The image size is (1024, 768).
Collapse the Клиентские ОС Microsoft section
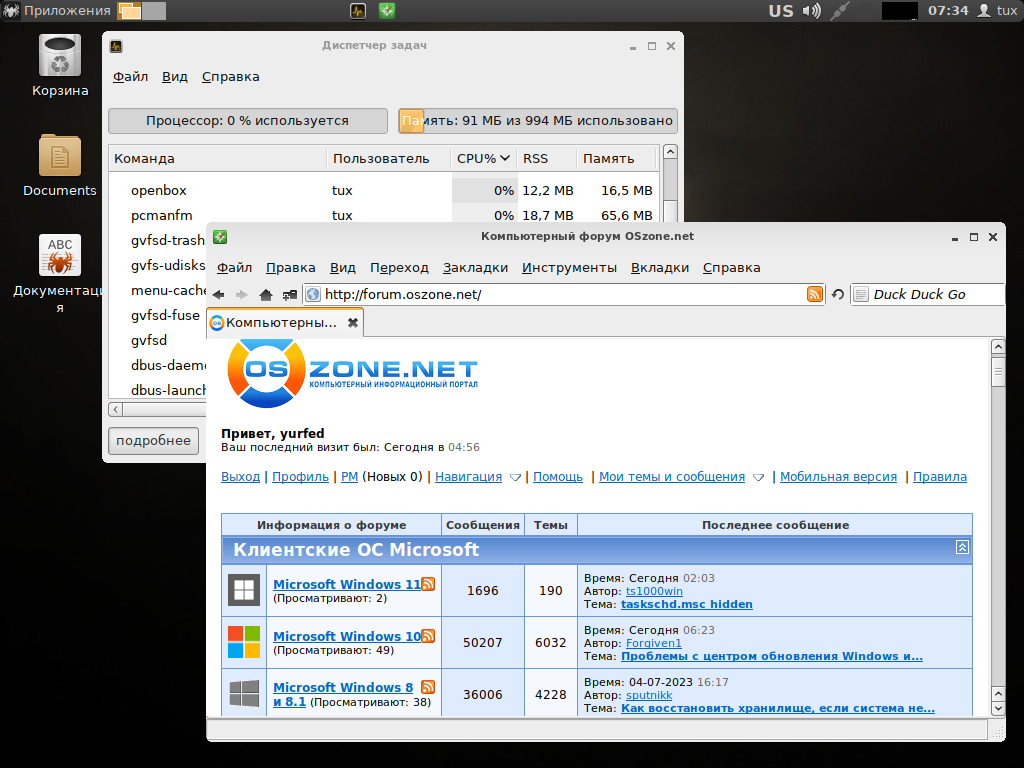[x=962, y=547]
